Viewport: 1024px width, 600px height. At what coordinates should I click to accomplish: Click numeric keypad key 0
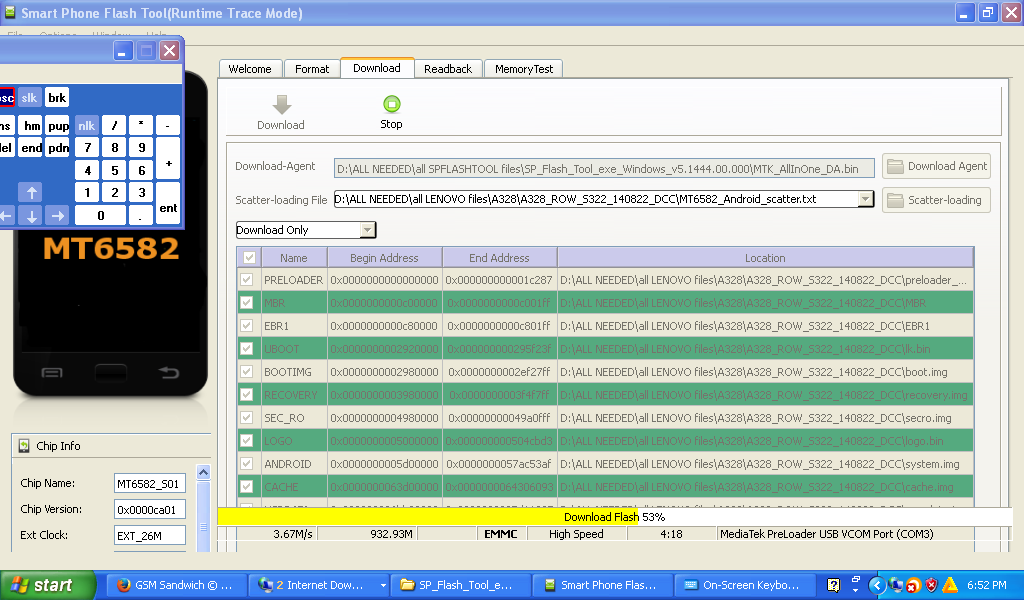tap(101, 215)
